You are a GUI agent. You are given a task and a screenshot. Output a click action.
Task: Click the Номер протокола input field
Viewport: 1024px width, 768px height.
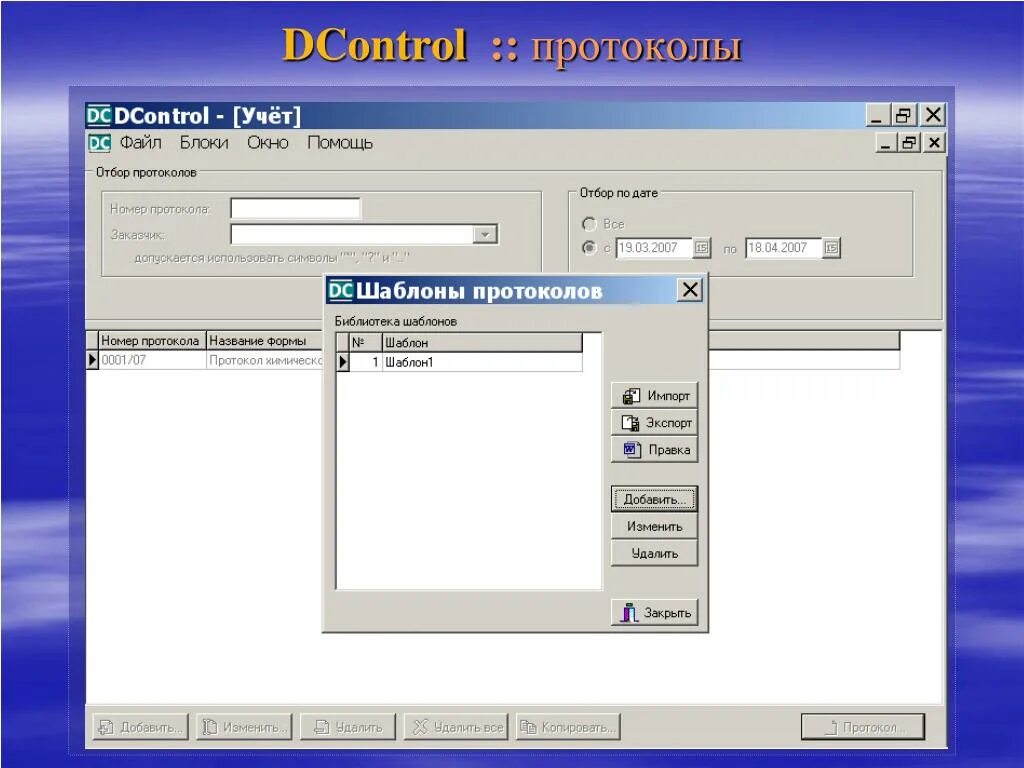pyautogui.click(x=295, y=208)
